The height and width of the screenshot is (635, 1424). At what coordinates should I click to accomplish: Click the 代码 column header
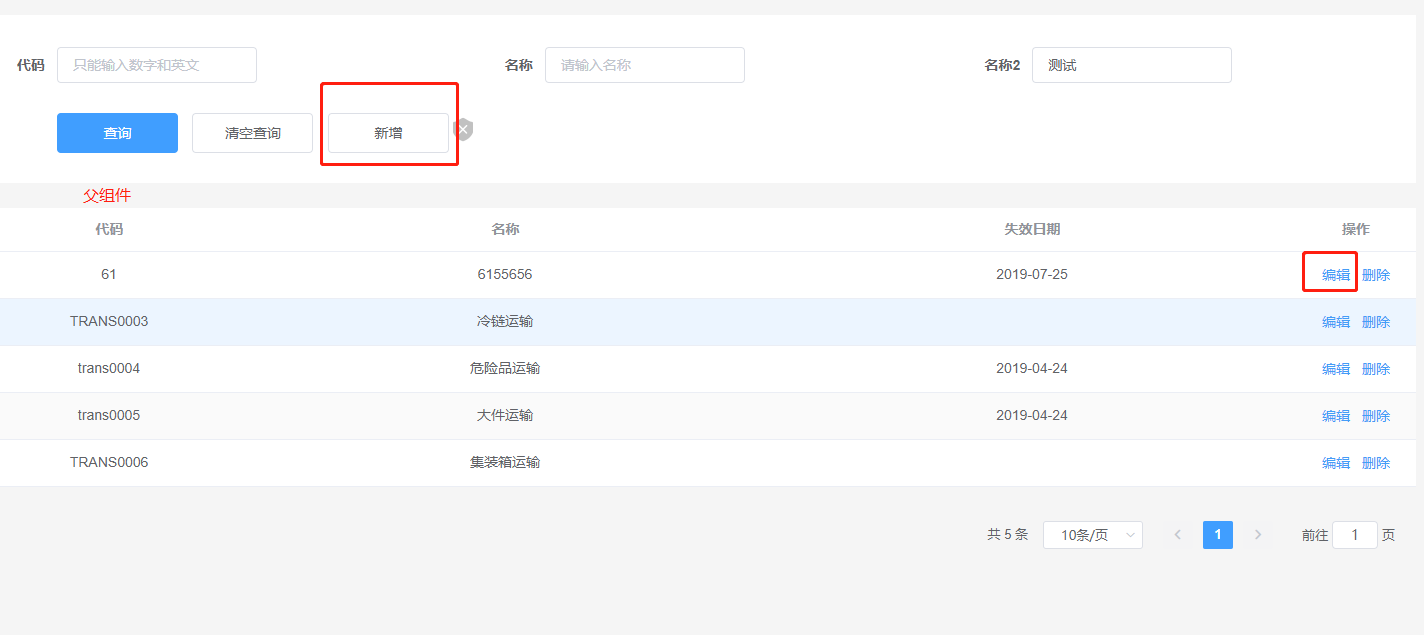(109, 229)
